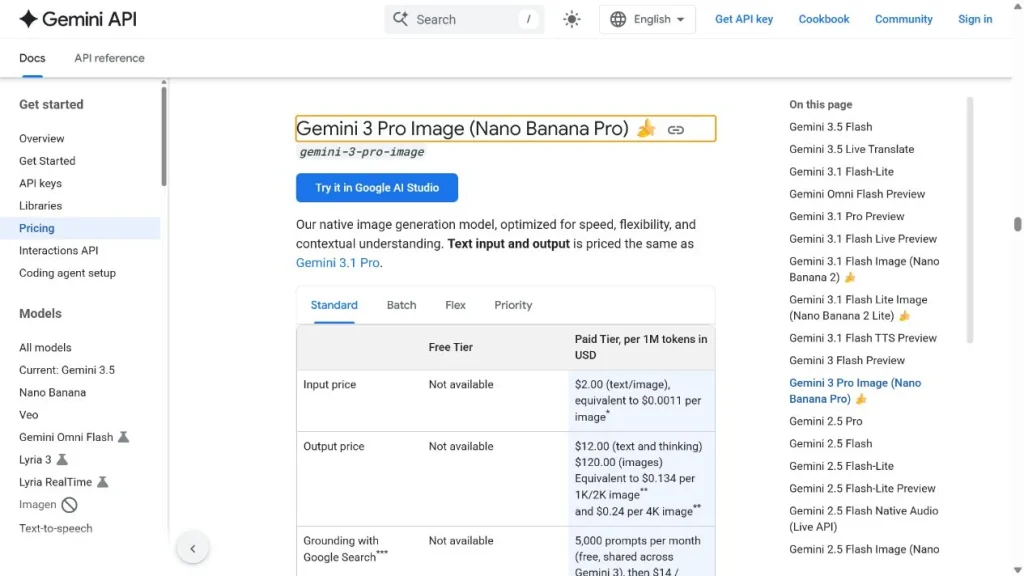Jump to Gemini Omni Flash Preview section
Viewport: 1024px width, 576px height.
pyautogui.click(x=857, y=194)
